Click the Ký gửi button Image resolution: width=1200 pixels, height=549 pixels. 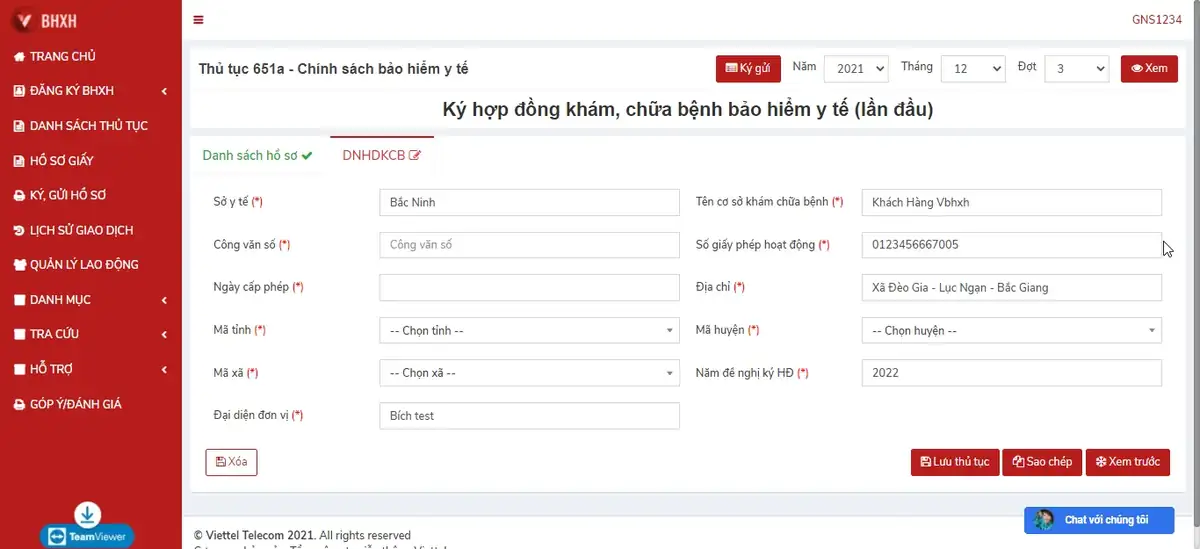(x=748, y=68)
